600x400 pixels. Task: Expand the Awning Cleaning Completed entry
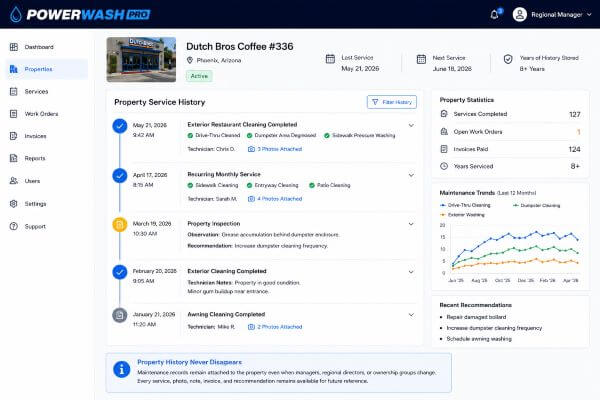point(411,315)
